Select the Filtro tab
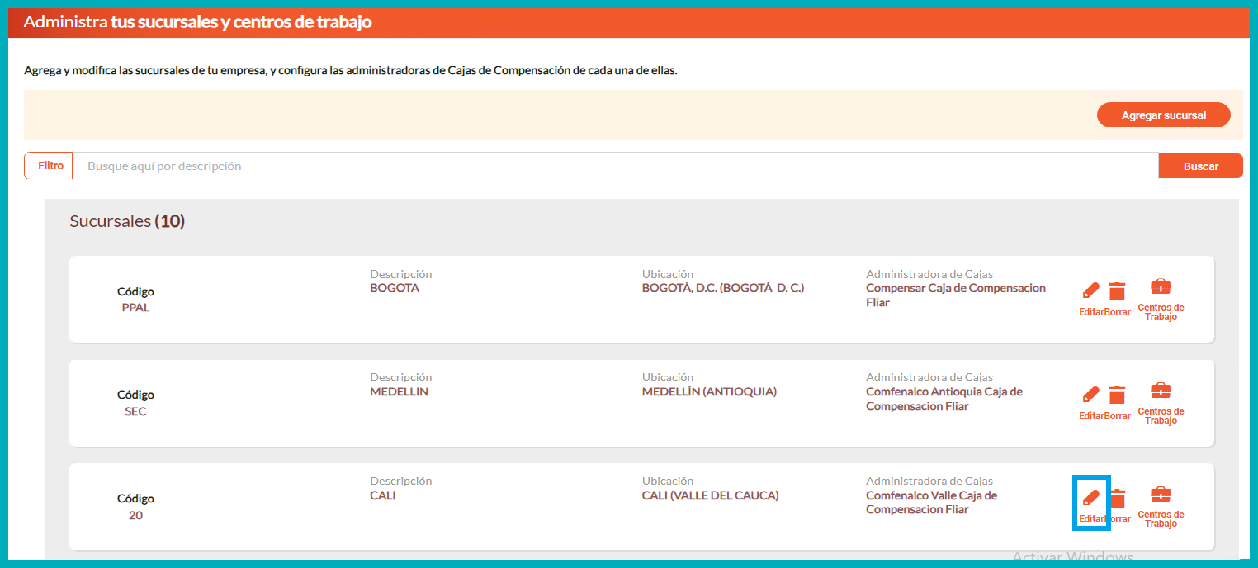 tap(50, 166)
